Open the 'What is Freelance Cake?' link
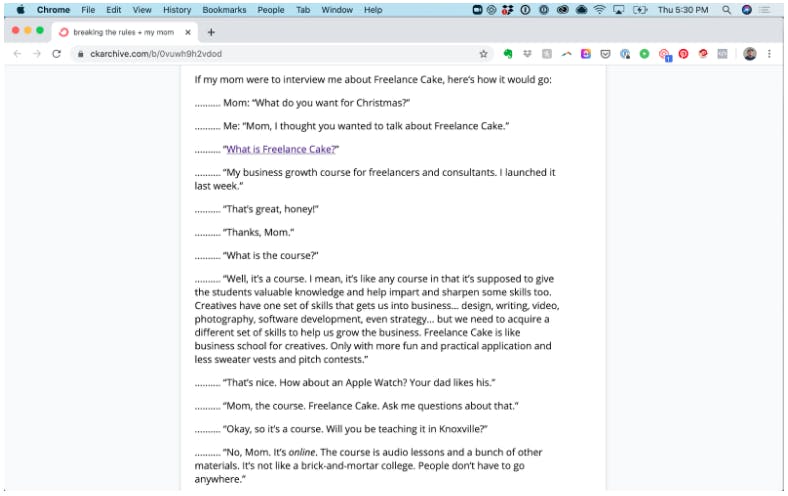The image size is (788, 496). [x=280, y=149]
